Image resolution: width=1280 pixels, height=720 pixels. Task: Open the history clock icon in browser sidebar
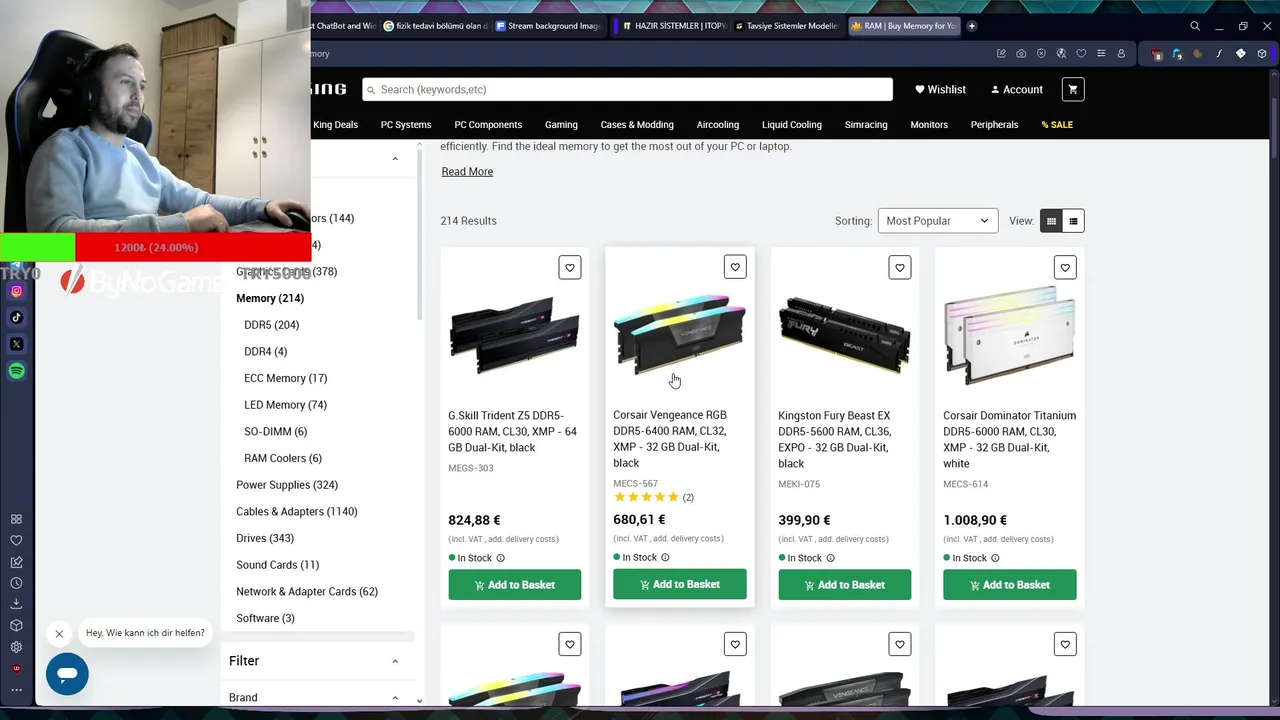[x=16, y=583]
